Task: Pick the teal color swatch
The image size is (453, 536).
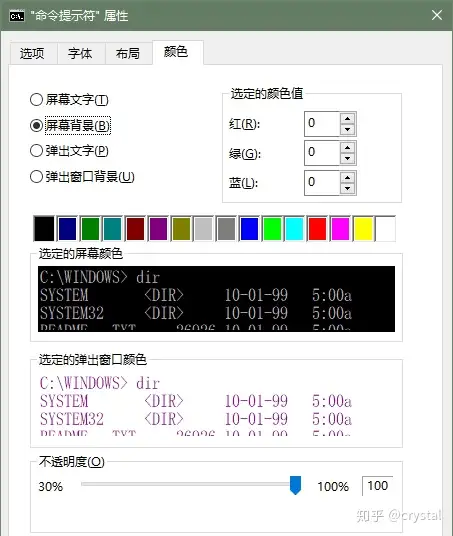Action: [112, 228]
